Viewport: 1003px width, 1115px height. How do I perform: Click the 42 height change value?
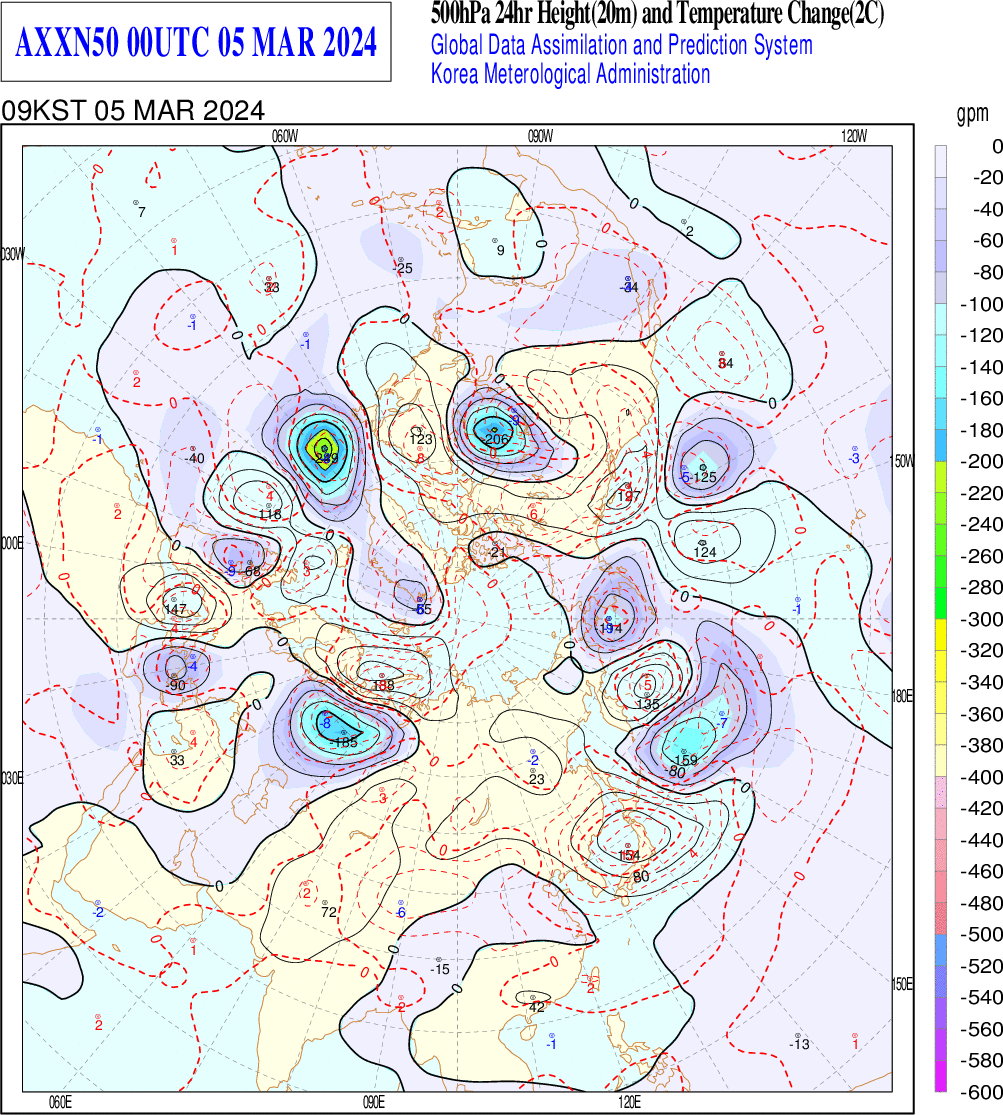pyautogui.click(x=536, y=1007)
